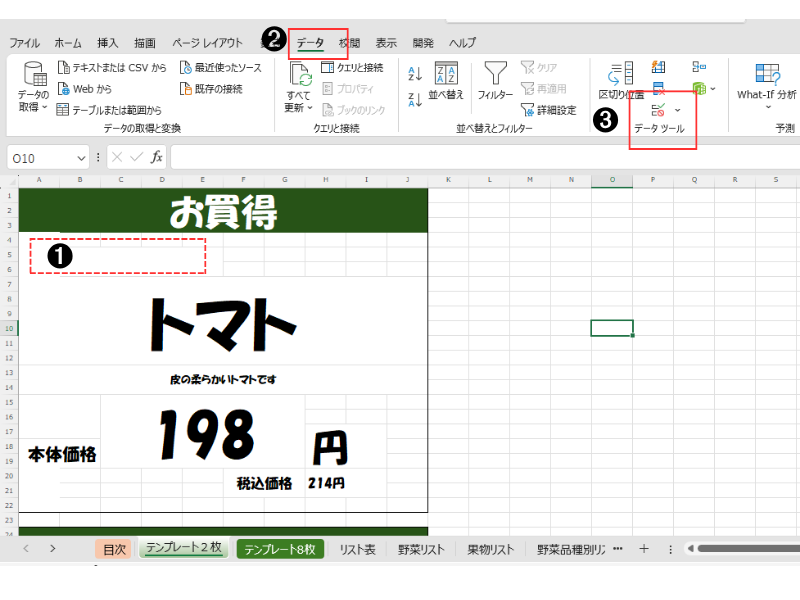Expand the data validation dropdown arrow
Screen dimensions: 800x600
point(677,109)
